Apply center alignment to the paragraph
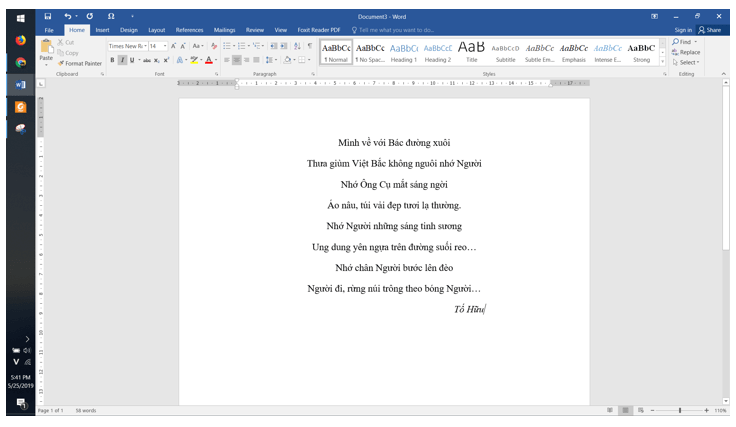736x427 pixels. coord(239,60)
